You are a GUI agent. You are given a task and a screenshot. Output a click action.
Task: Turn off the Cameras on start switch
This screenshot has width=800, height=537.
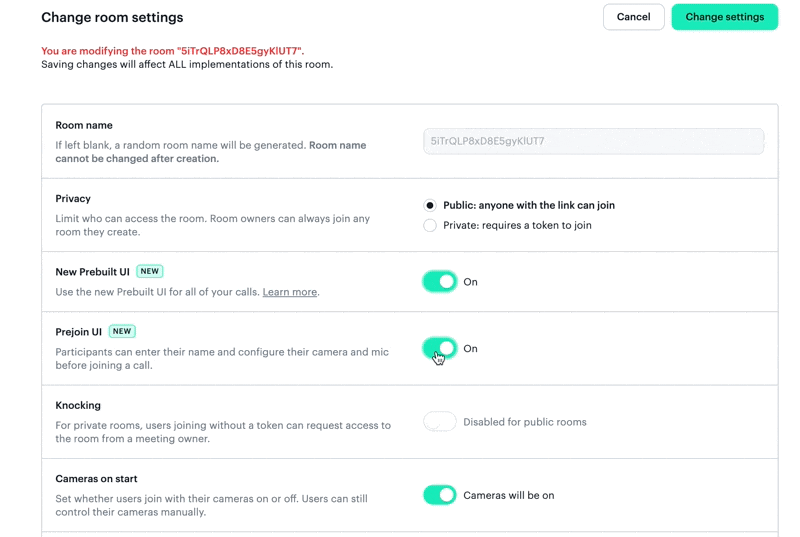(x=439, y=495)
